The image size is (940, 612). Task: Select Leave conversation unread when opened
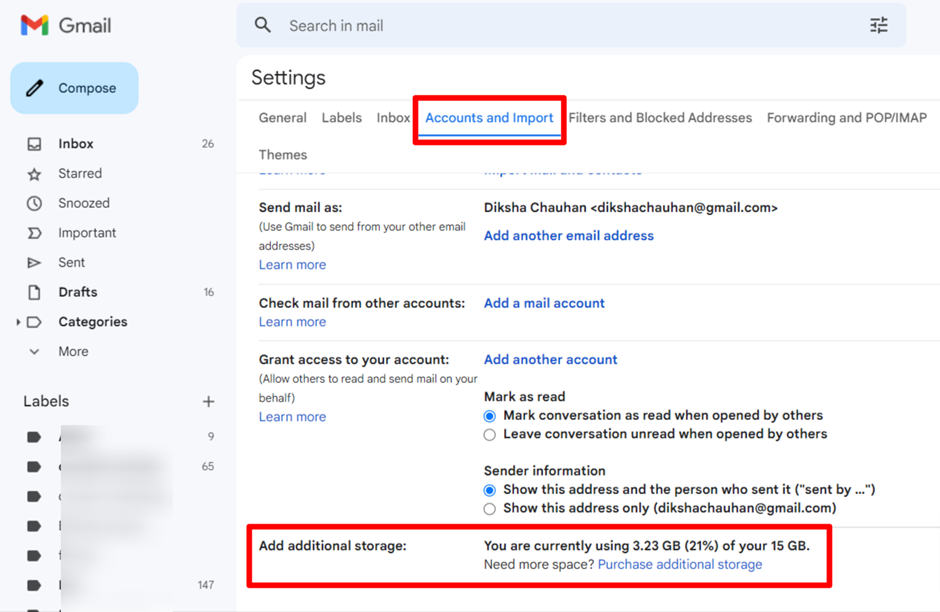(490, 435)
